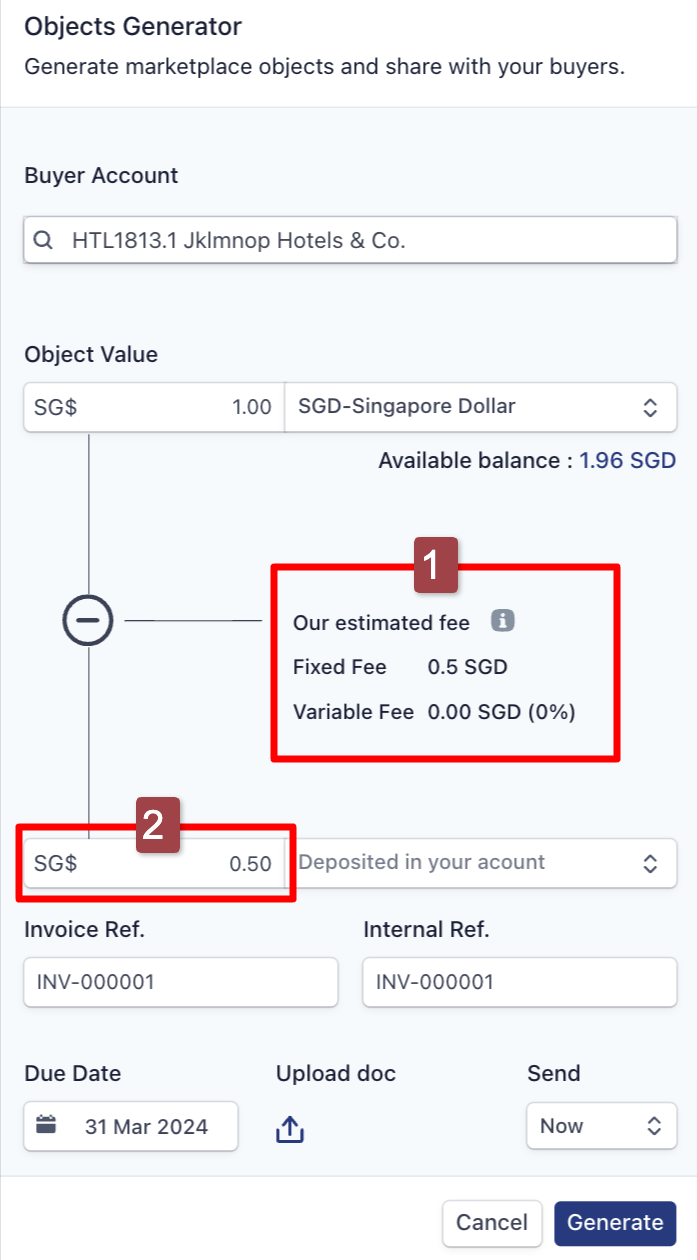Collapse fee details with the minus circle icon
This screenshot has width=697, height=1260.
point(88,621)
